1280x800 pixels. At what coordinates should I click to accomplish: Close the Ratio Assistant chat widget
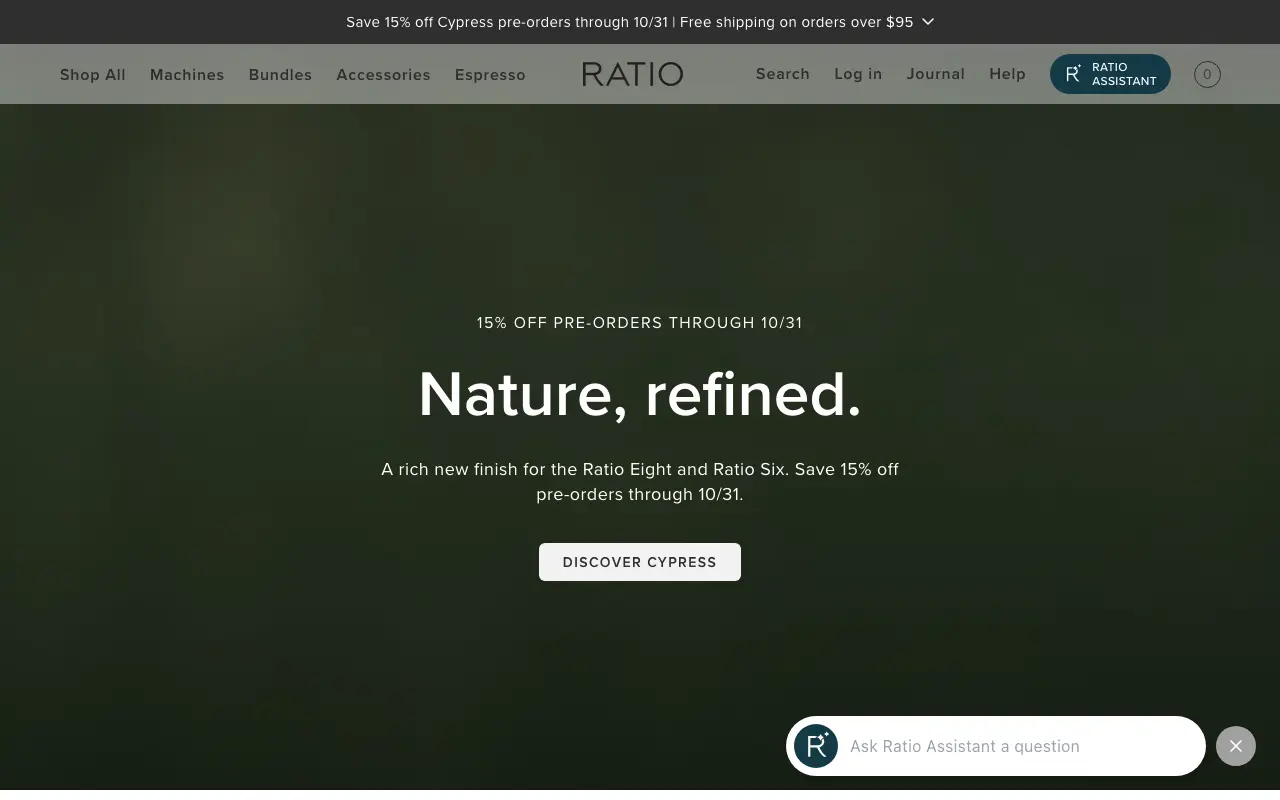[x=1236, y=746]
